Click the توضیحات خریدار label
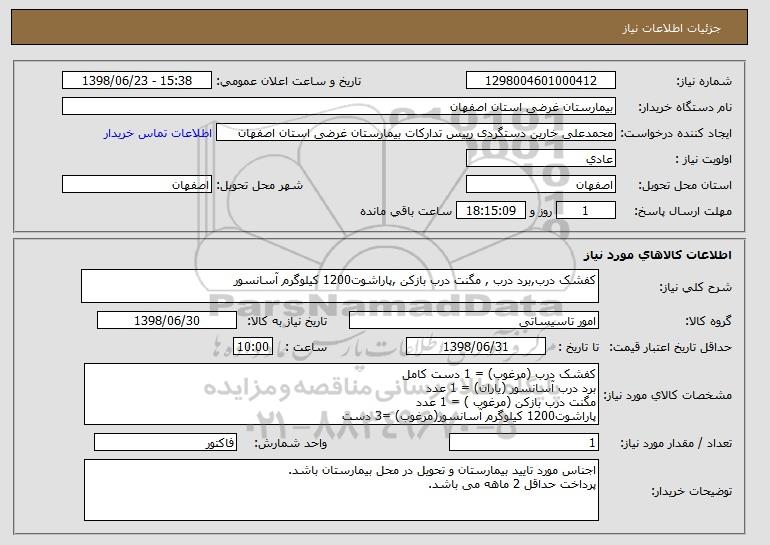This screenshot has height=545, width=770. point(691,491)
